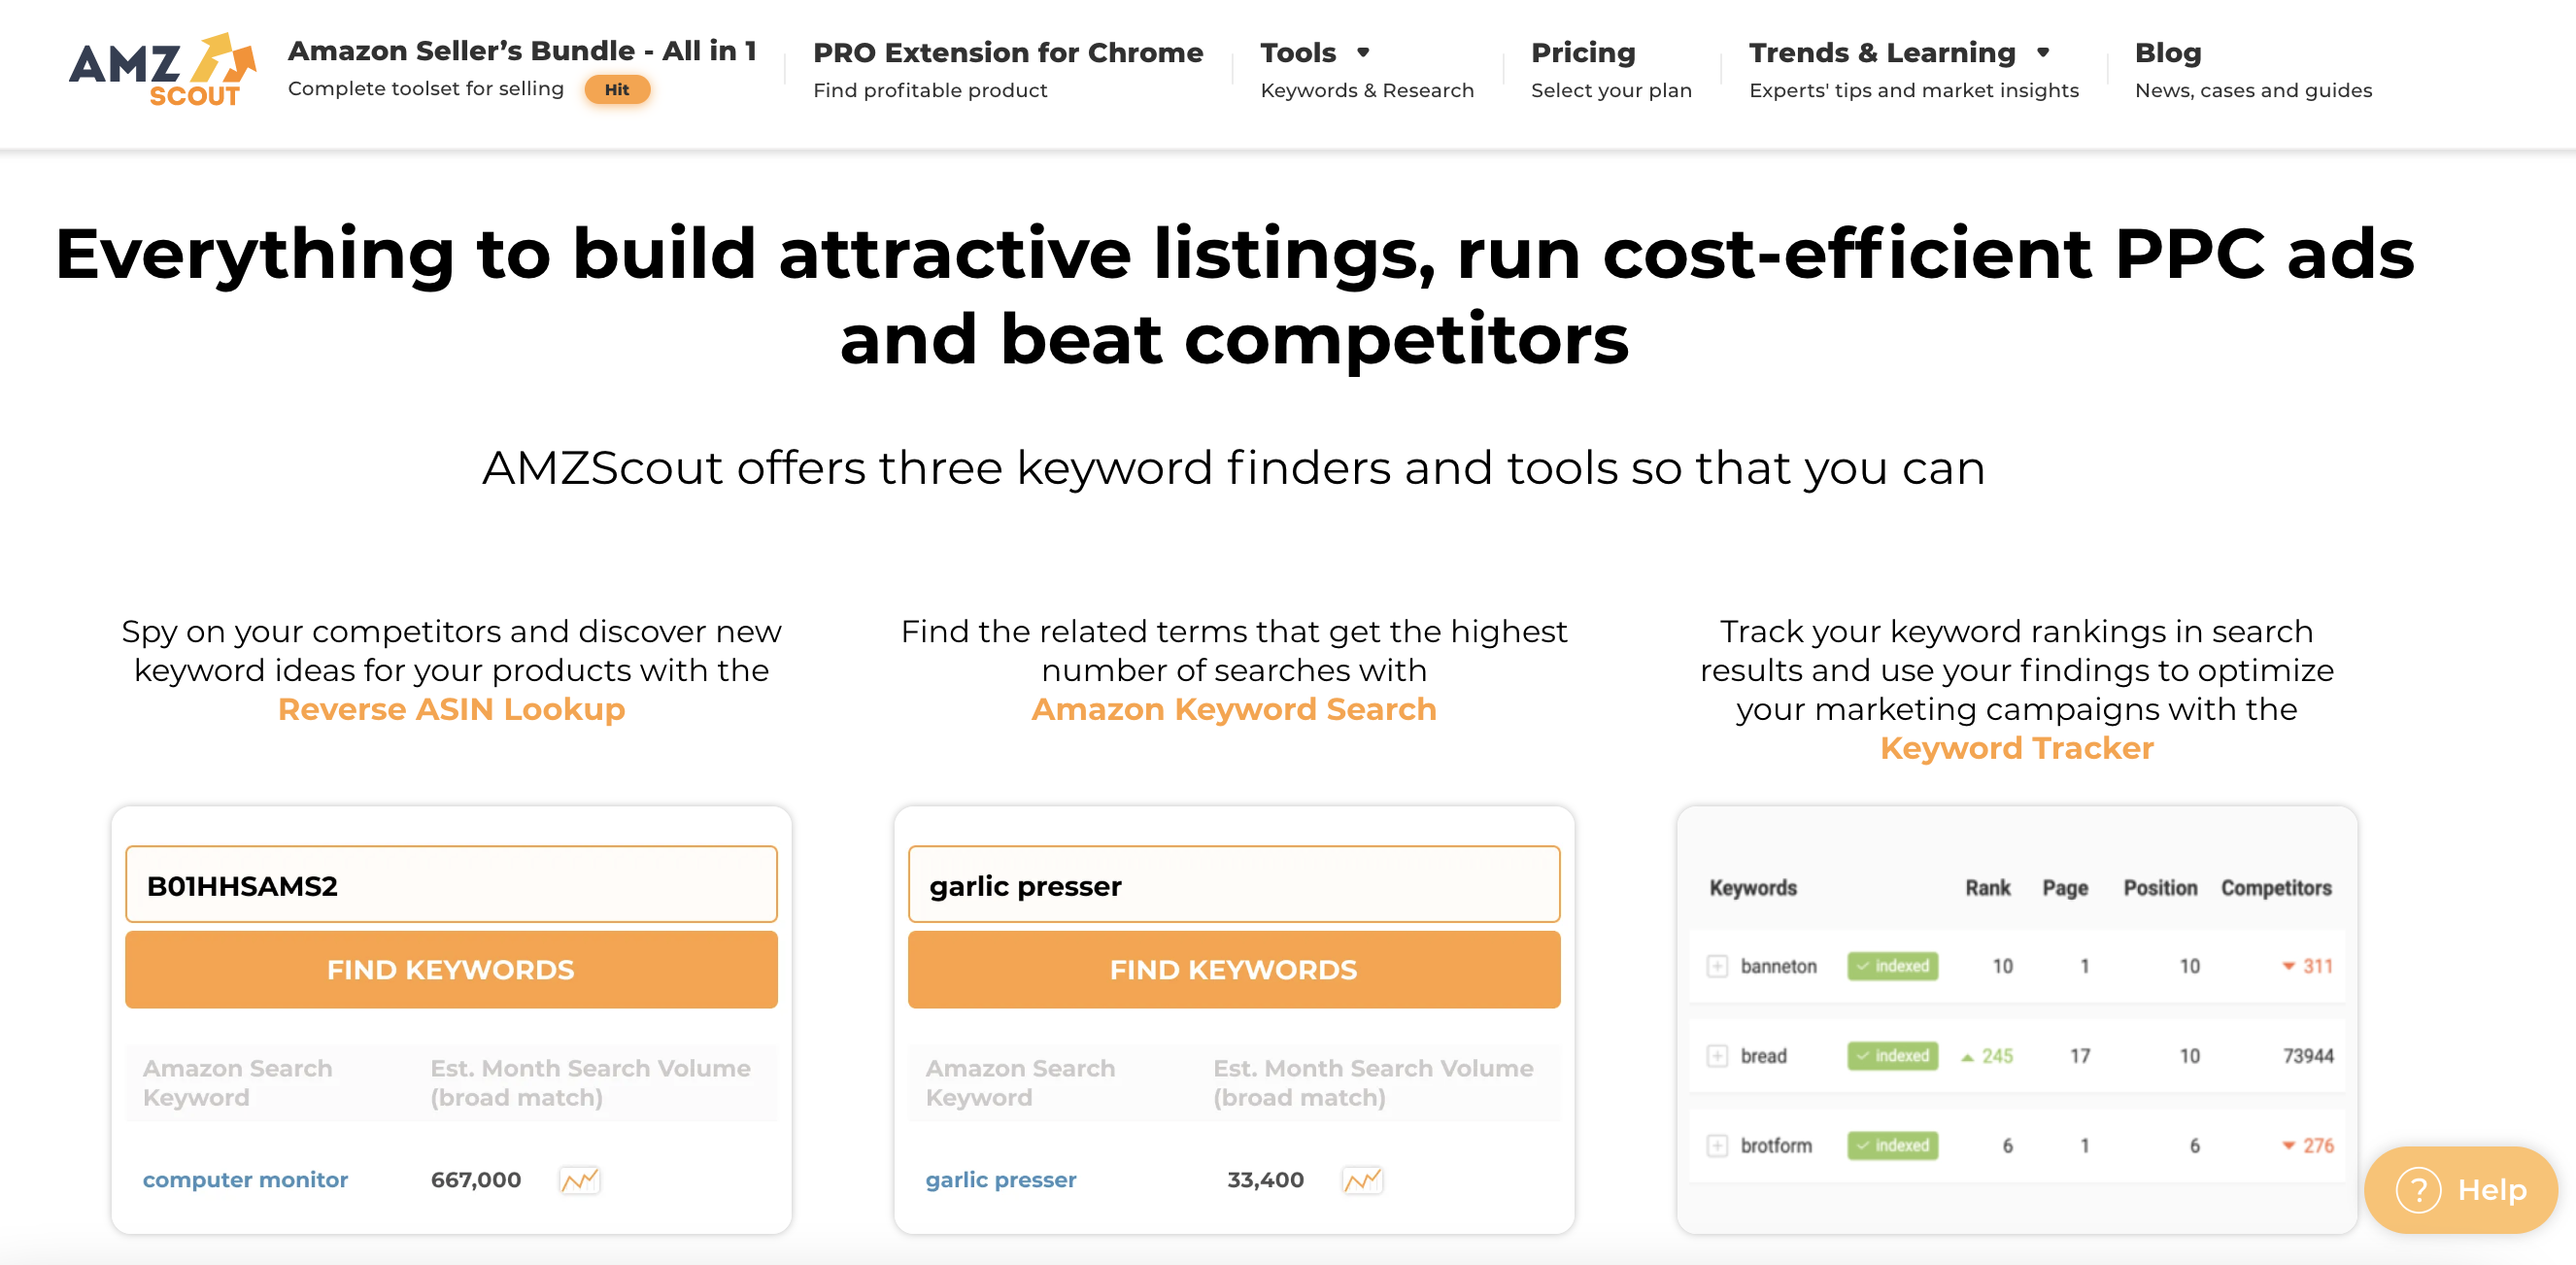Screen dimensions: 2576x1265
Task: Go to the Blog menu item
Action: pyautogui.click(x=2168, y=52)
